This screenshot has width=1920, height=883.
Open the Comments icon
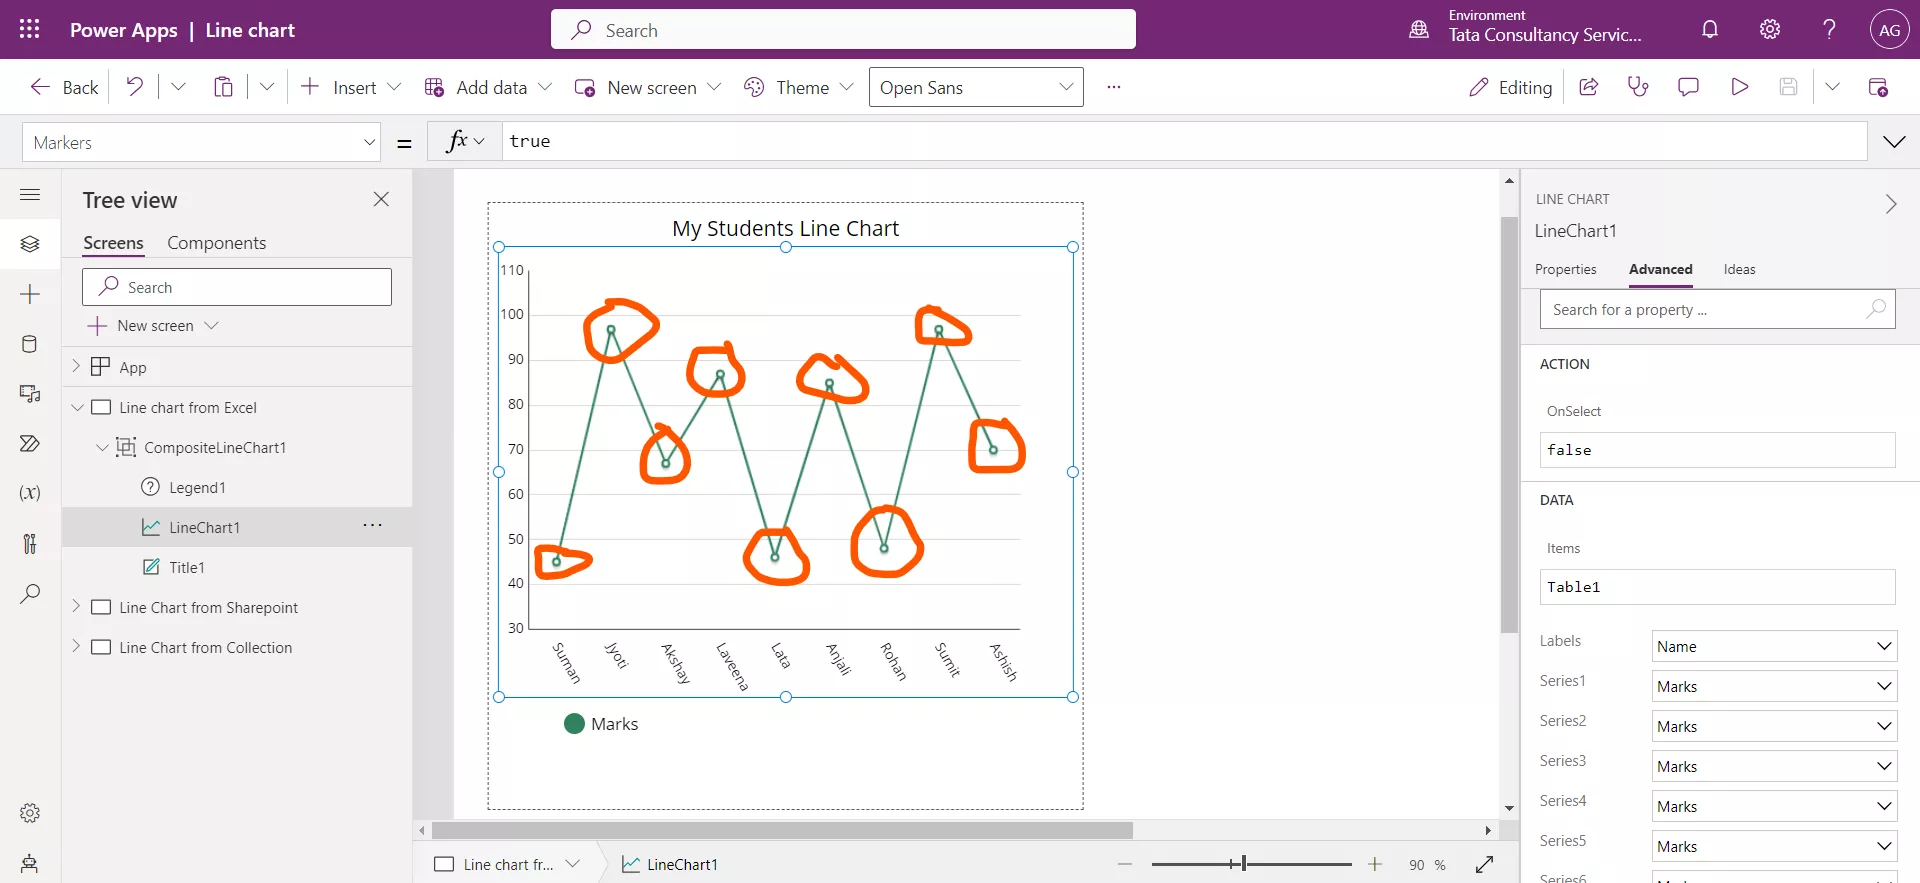pyautogui.click(x=1688, y=87)
